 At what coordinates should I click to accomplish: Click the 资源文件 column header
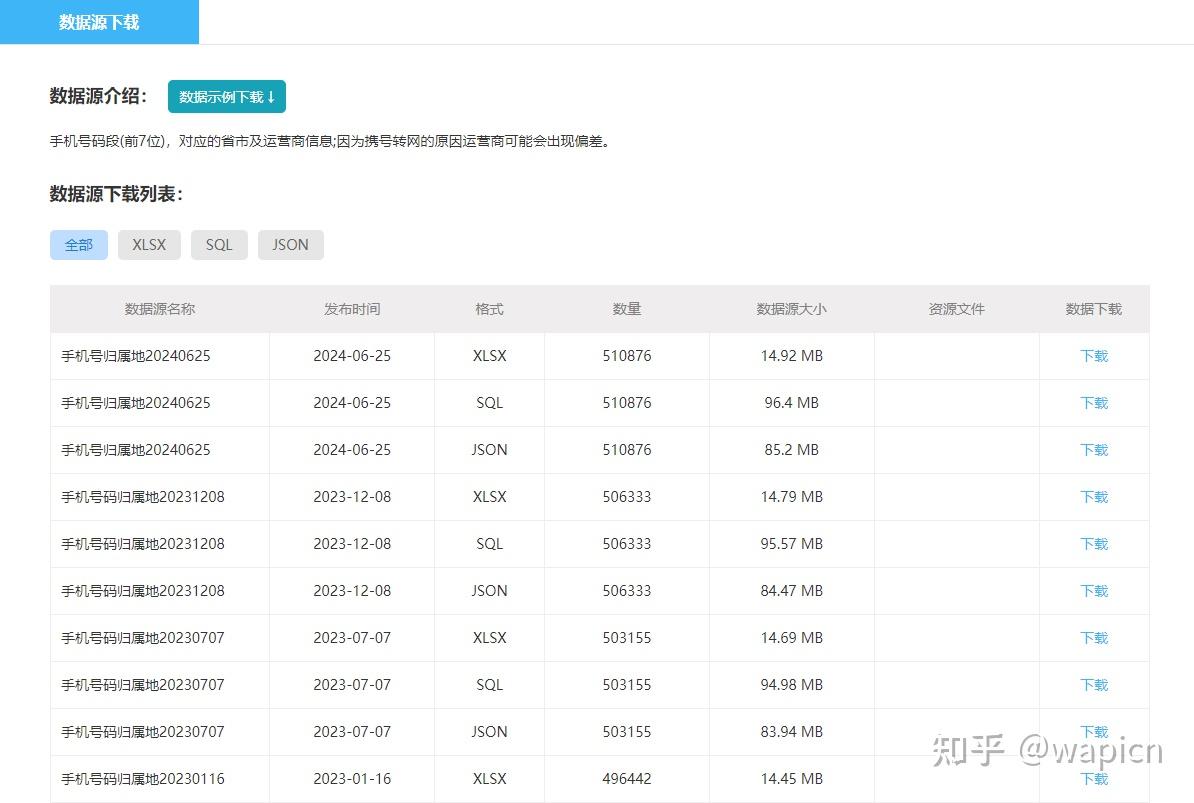tap(956, 309)
